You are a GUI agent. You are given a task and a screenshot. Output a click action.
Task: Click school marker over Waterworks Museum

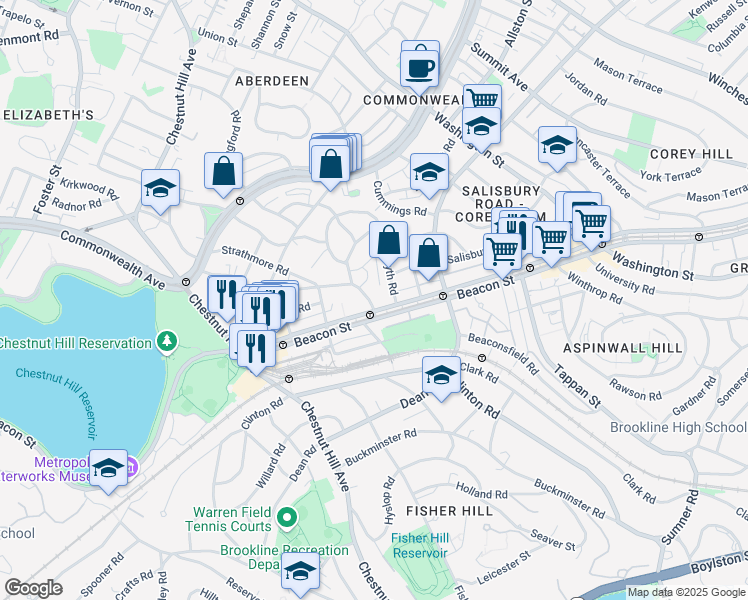tap(109, 470)
